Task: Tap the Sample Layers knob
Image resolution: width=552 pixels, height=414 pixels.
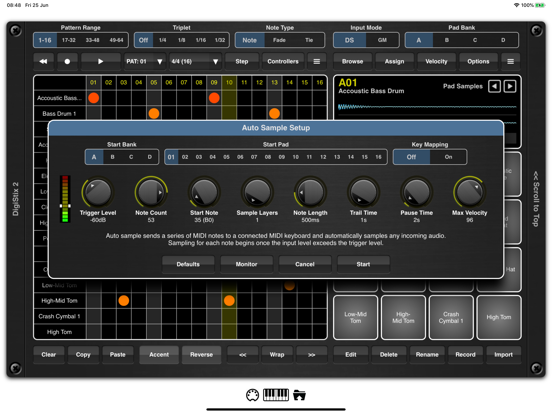Action: 257,192
